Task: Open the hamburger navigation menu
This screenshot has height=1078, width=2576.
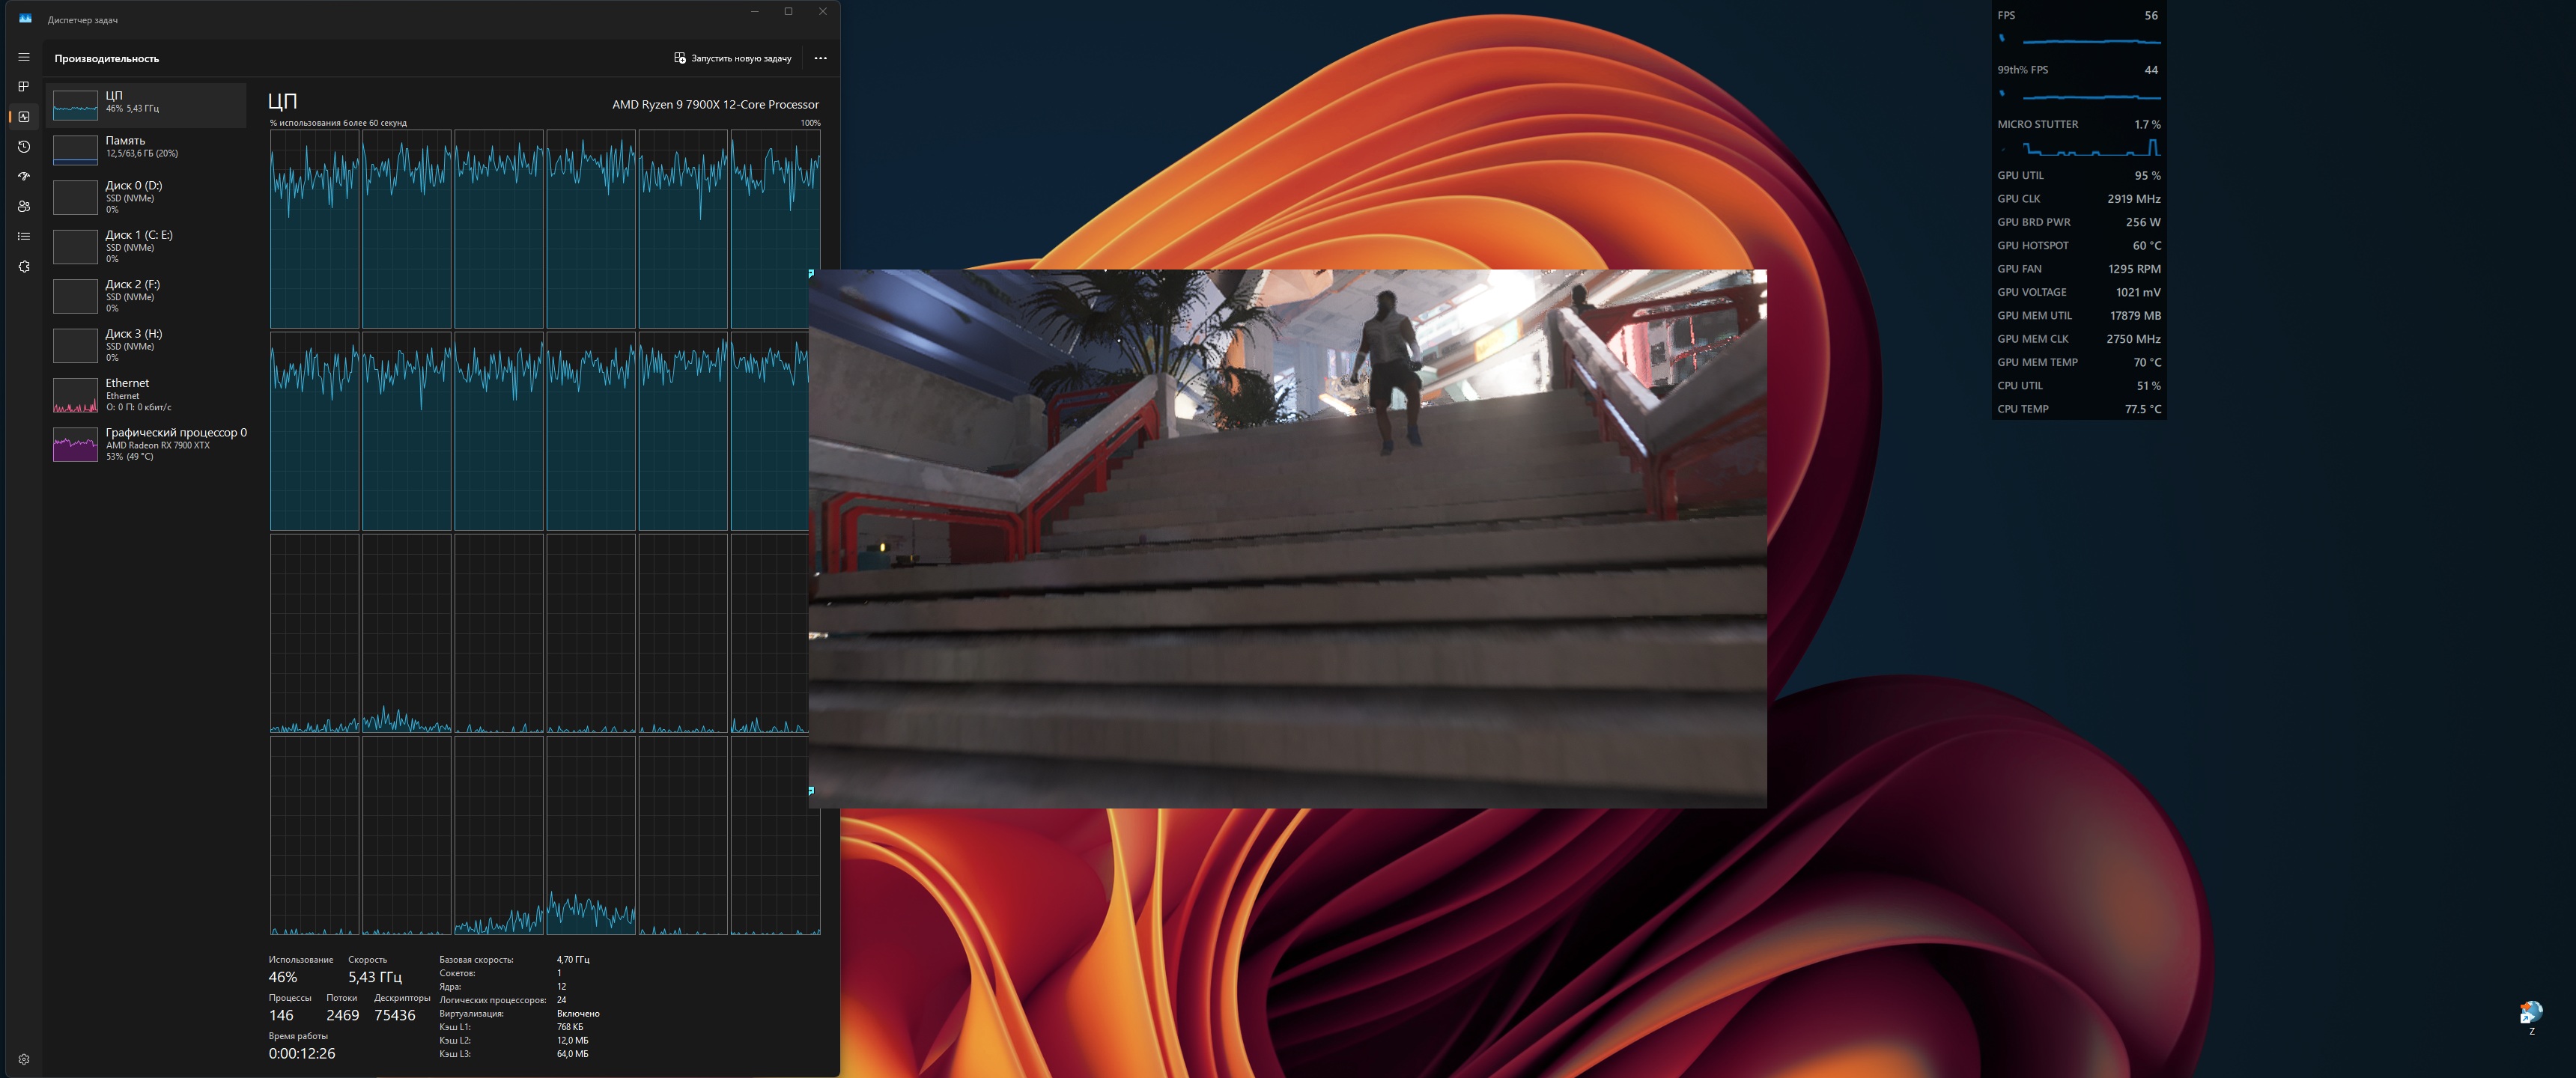Action: (24, 57)
